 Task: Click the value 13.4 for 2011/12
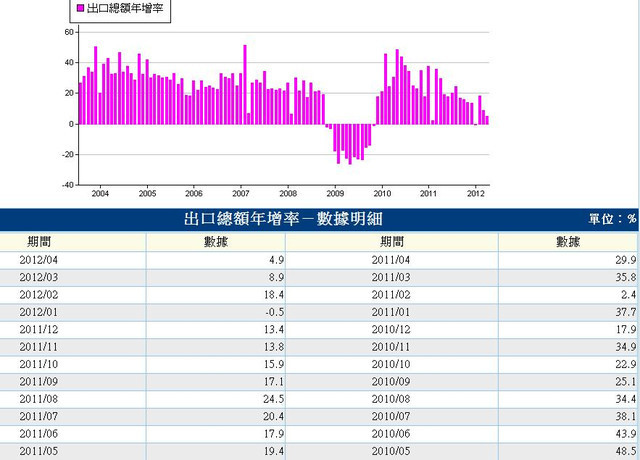pyautogui.click(x=274, y=329)
